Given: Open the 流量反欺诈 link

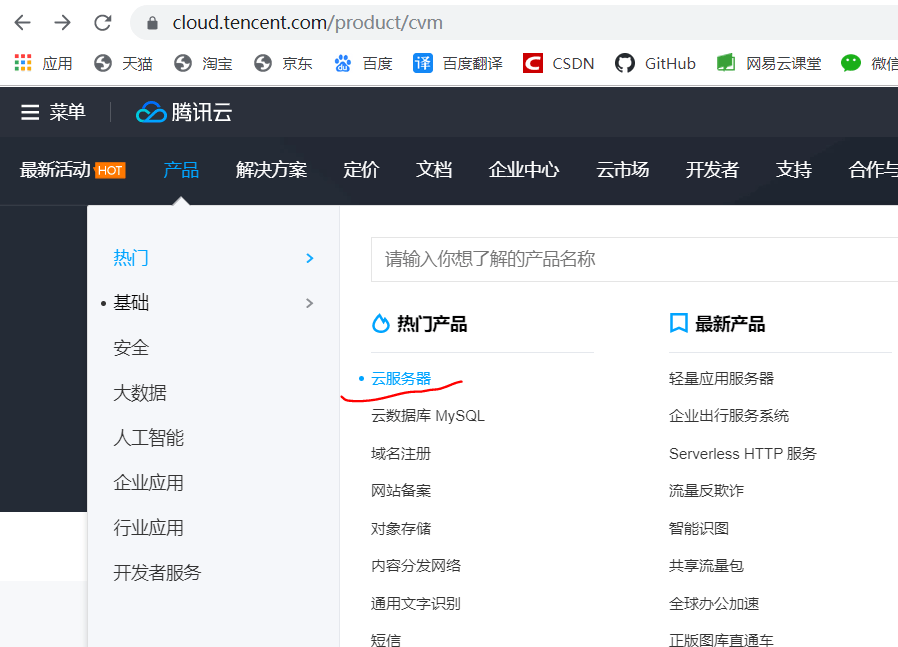Looking at the screenshot, I should tap(706, 491).
